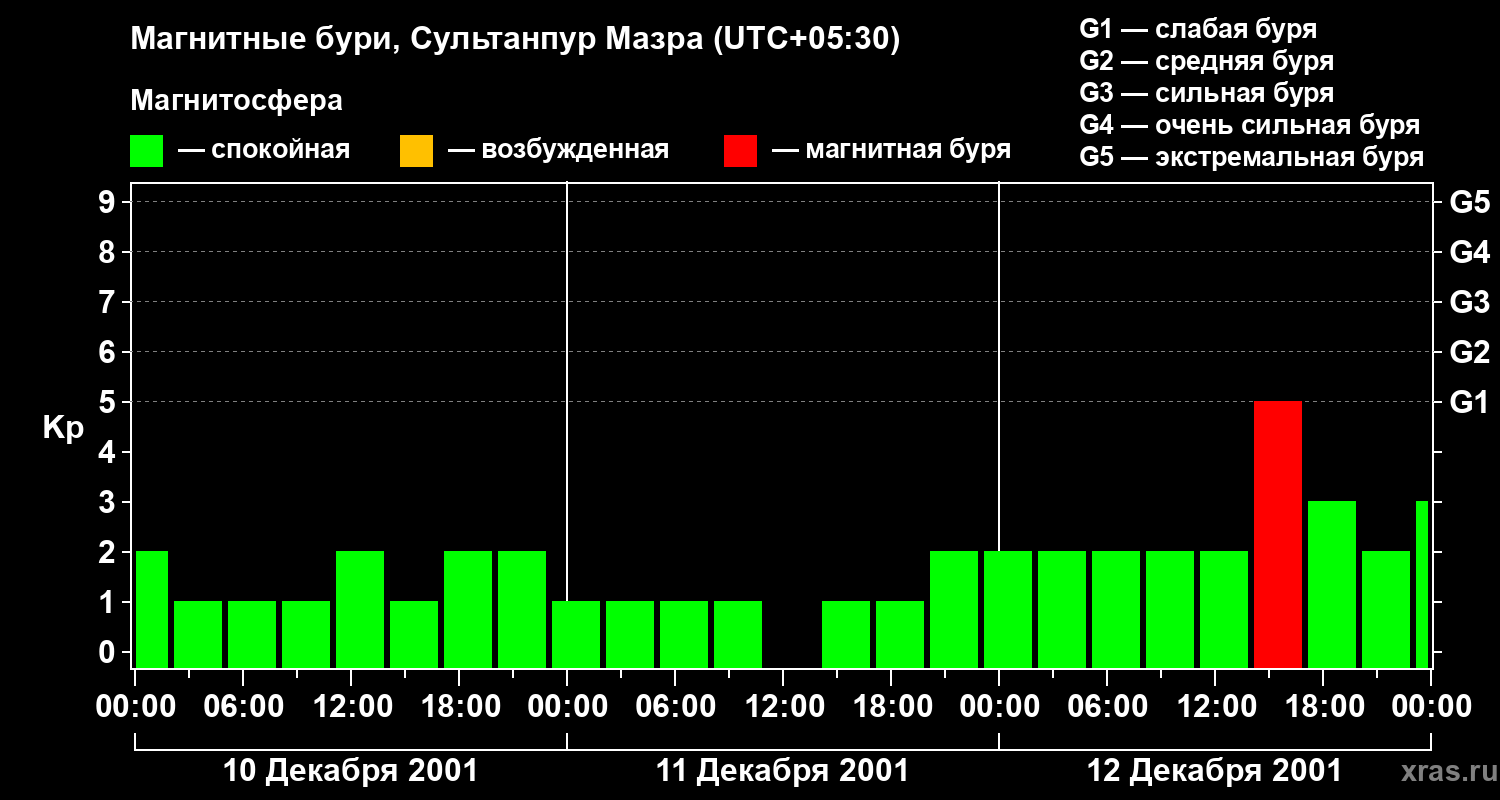
Task: Click the '18:00' time label for 10 Декабря
Action: 460,707
